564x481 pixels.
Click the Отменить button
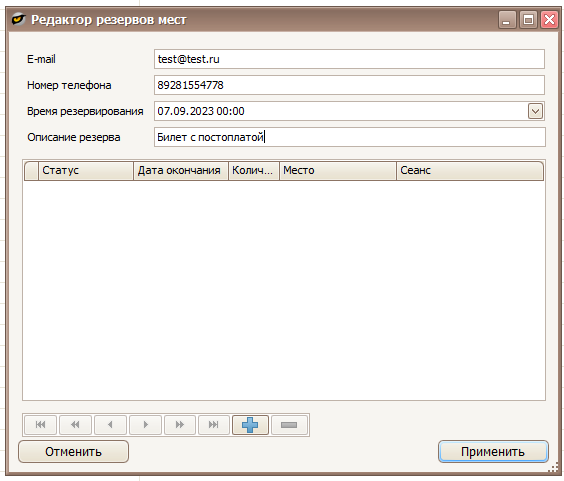73,451
